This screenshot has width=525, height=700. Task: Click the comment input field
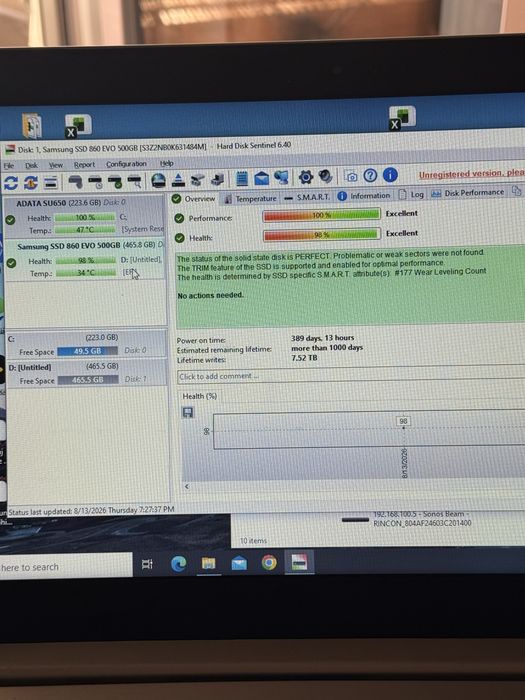tap(351, 376)
